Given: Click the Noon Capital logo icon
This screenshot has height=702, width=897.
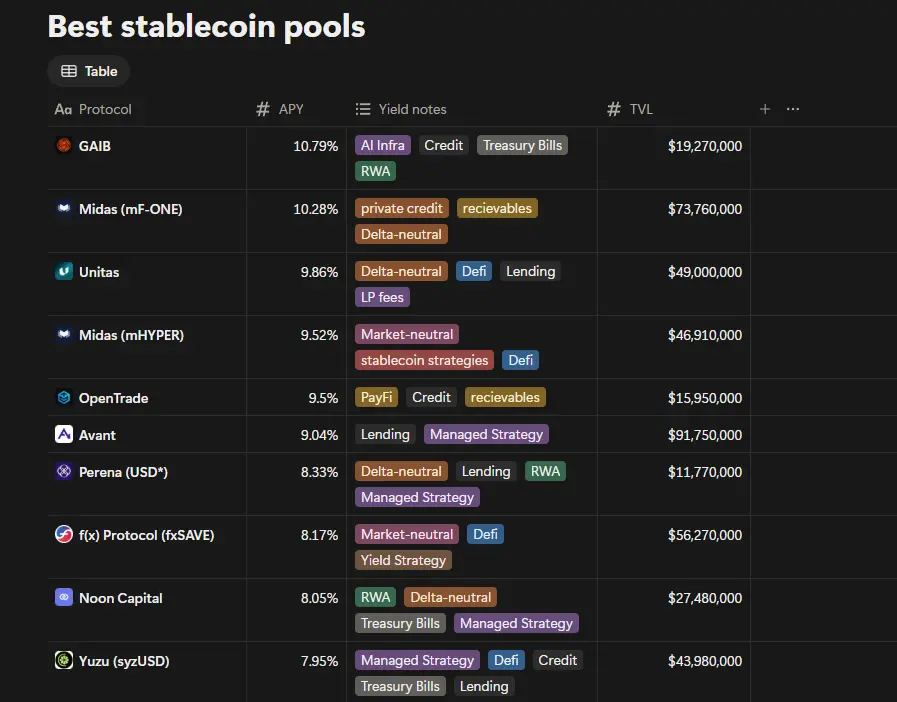Looking at the screenshot, I should point(63,597).
